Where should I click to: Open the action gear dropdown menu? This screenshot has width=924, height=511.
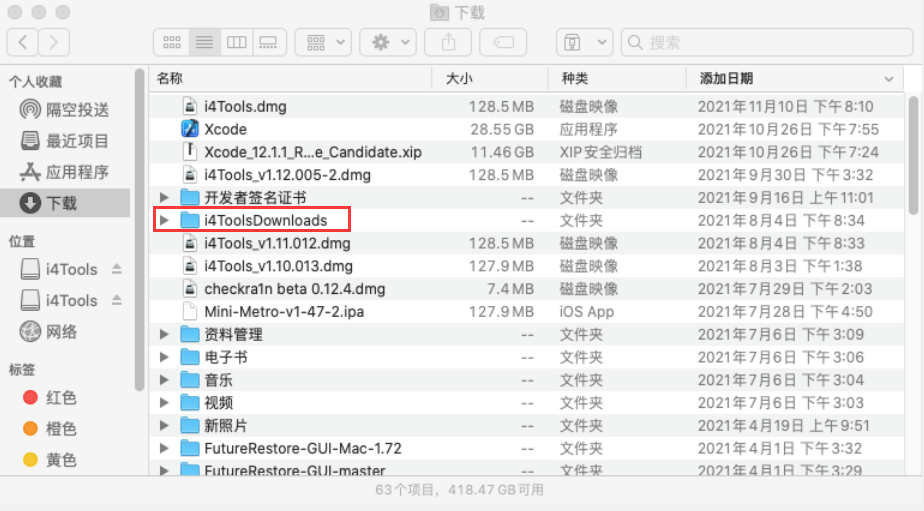[388, 42]
